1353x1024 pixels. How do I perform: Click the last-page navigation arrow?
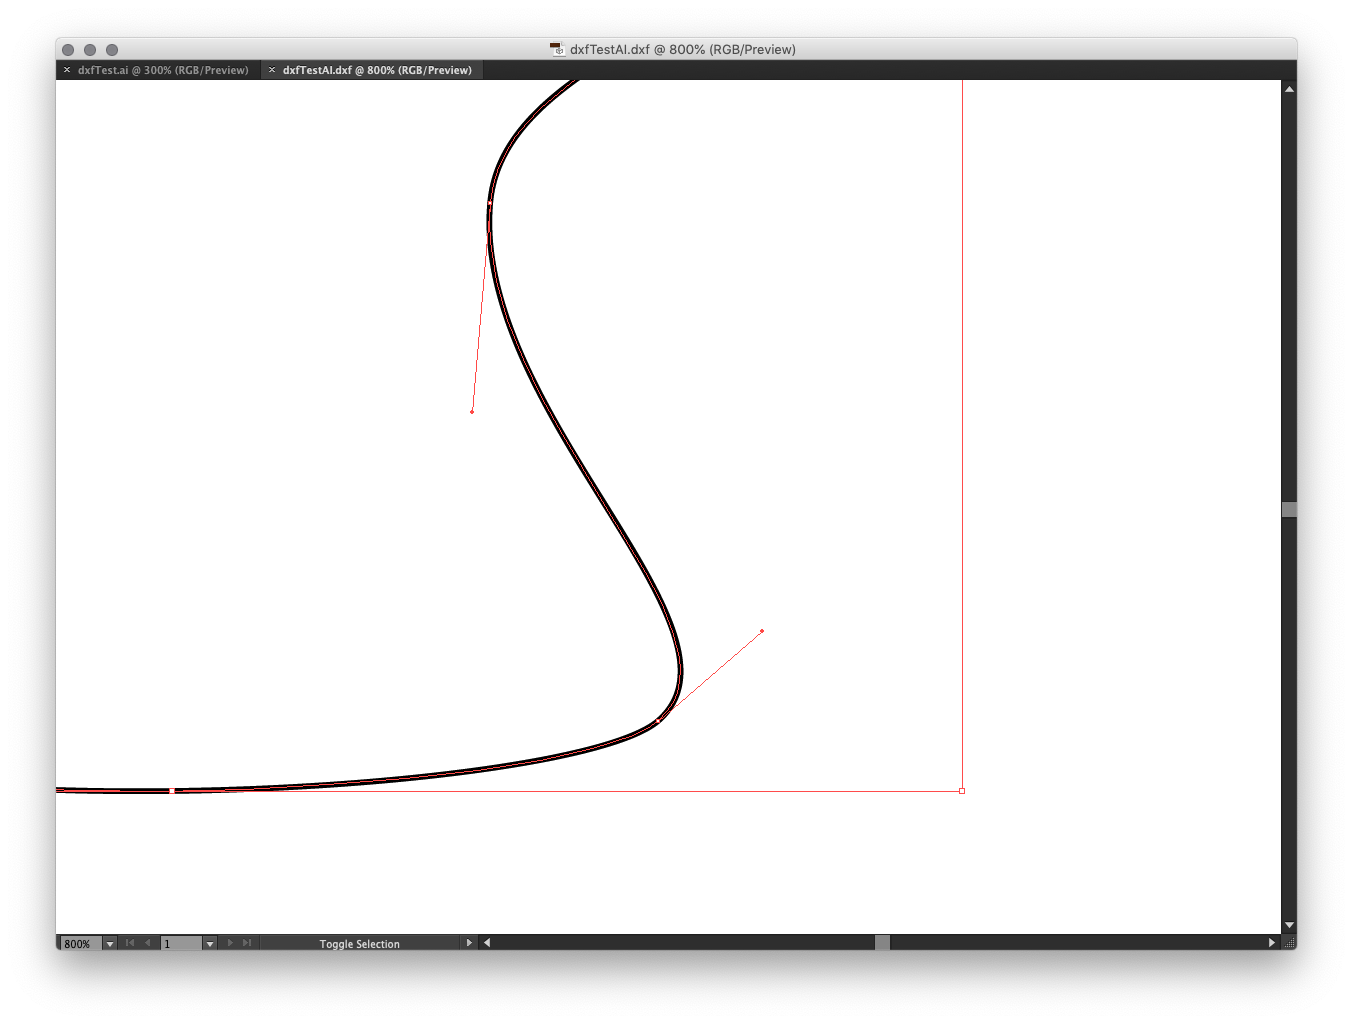point(246,942)
